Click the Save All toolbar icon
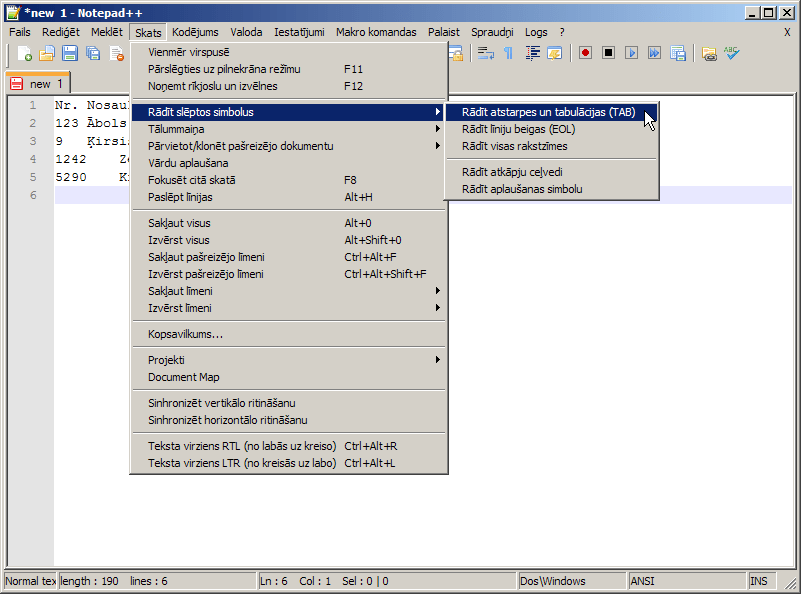This screenshot has height=594, width=801. click(x=93, y=53)
